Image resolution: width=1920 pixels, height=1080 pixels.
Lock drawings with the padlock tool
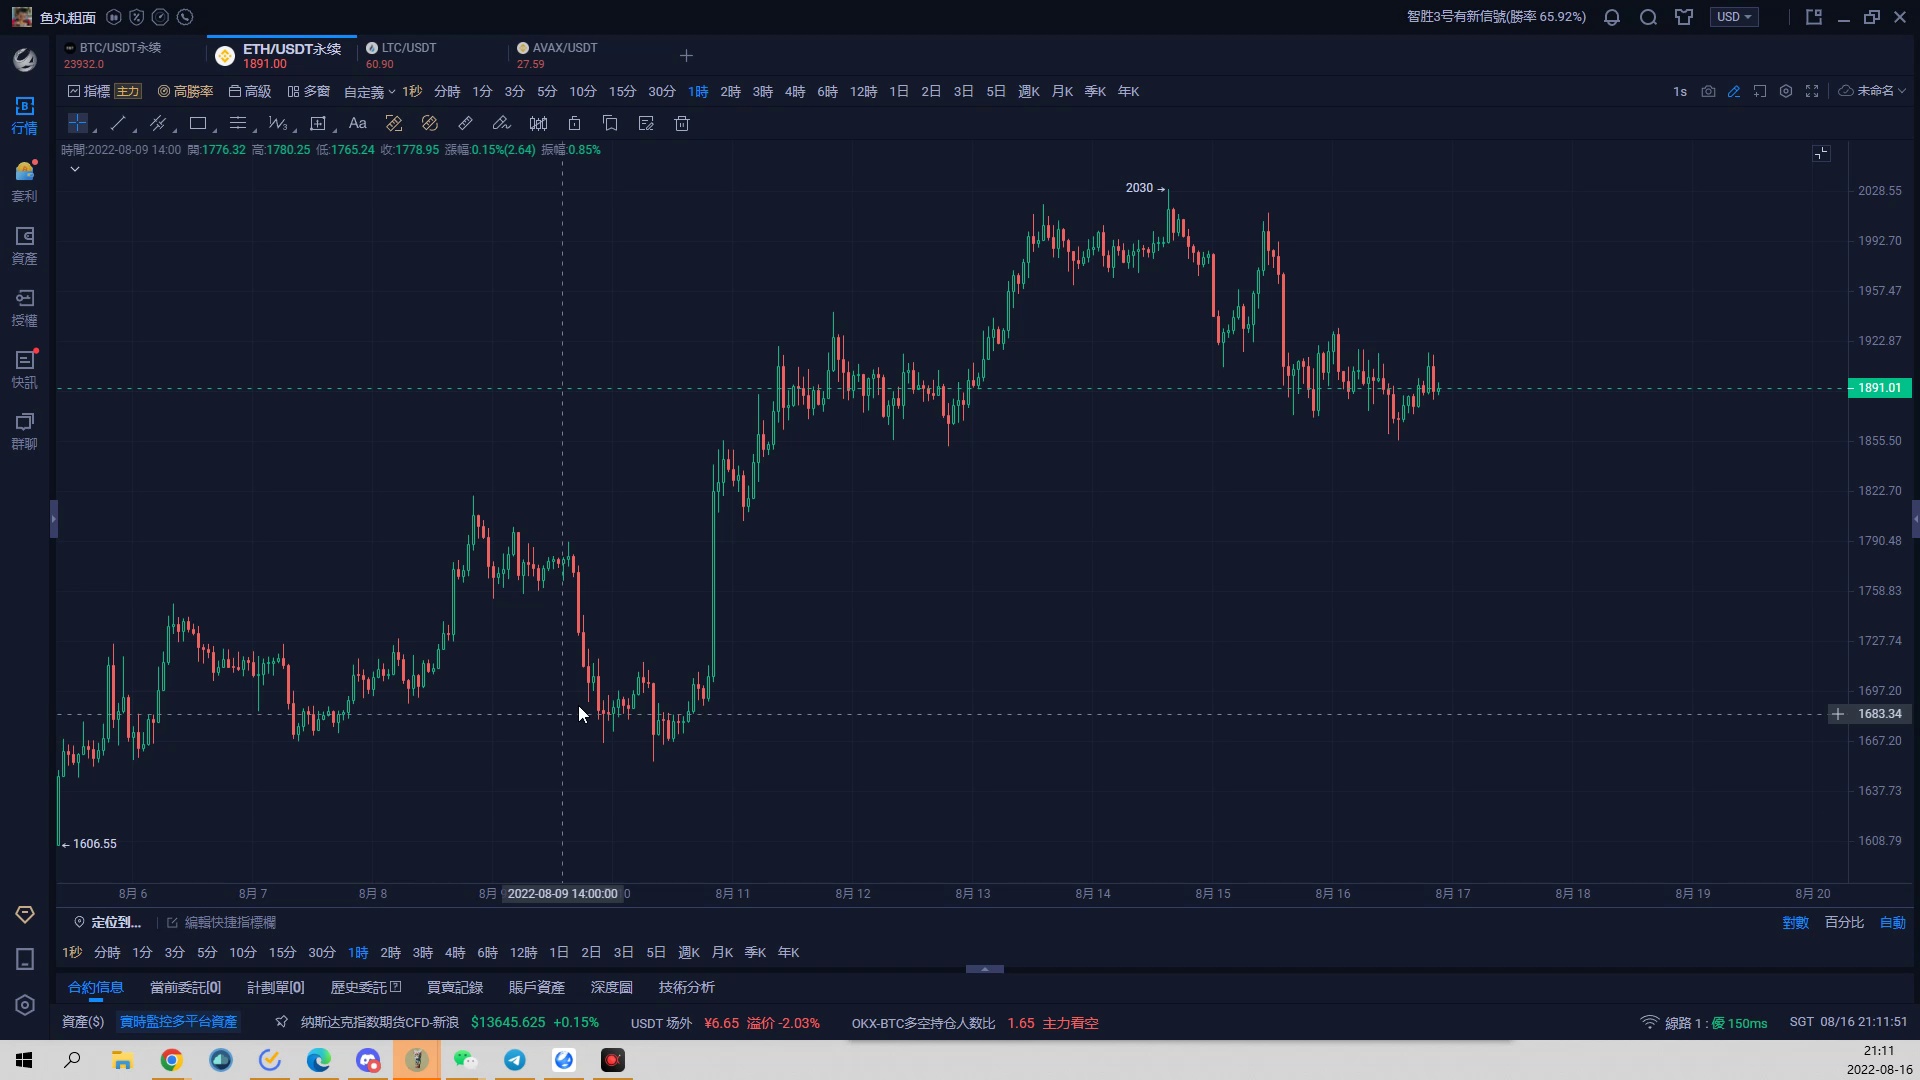(574, 124)
